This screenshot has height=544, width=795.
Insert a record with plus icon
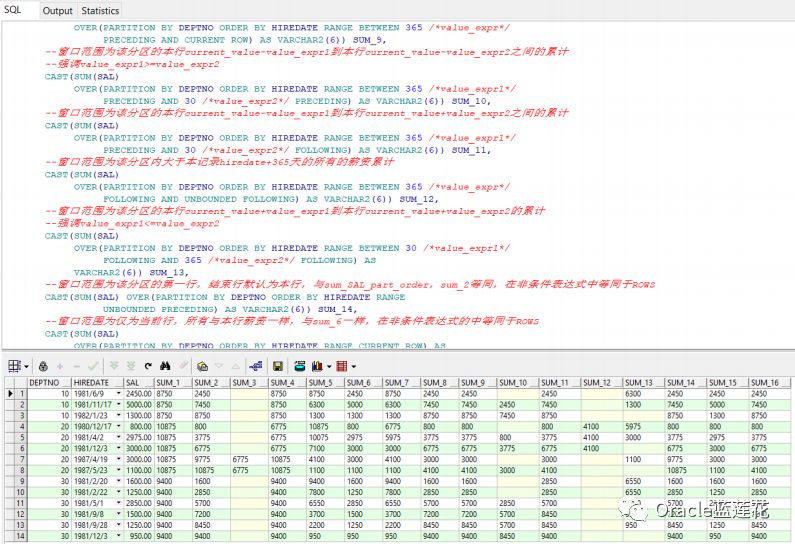[60, 366]
